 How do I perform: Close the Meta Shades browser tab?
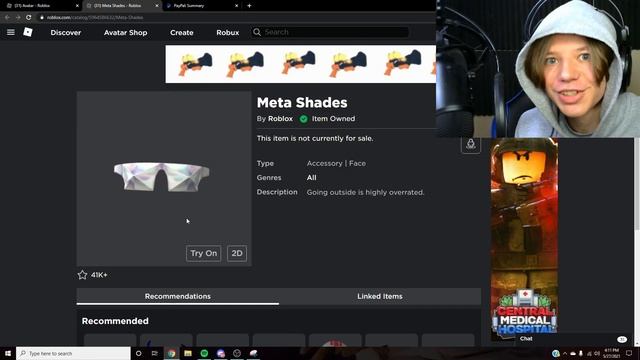click(x=157, y=6)
